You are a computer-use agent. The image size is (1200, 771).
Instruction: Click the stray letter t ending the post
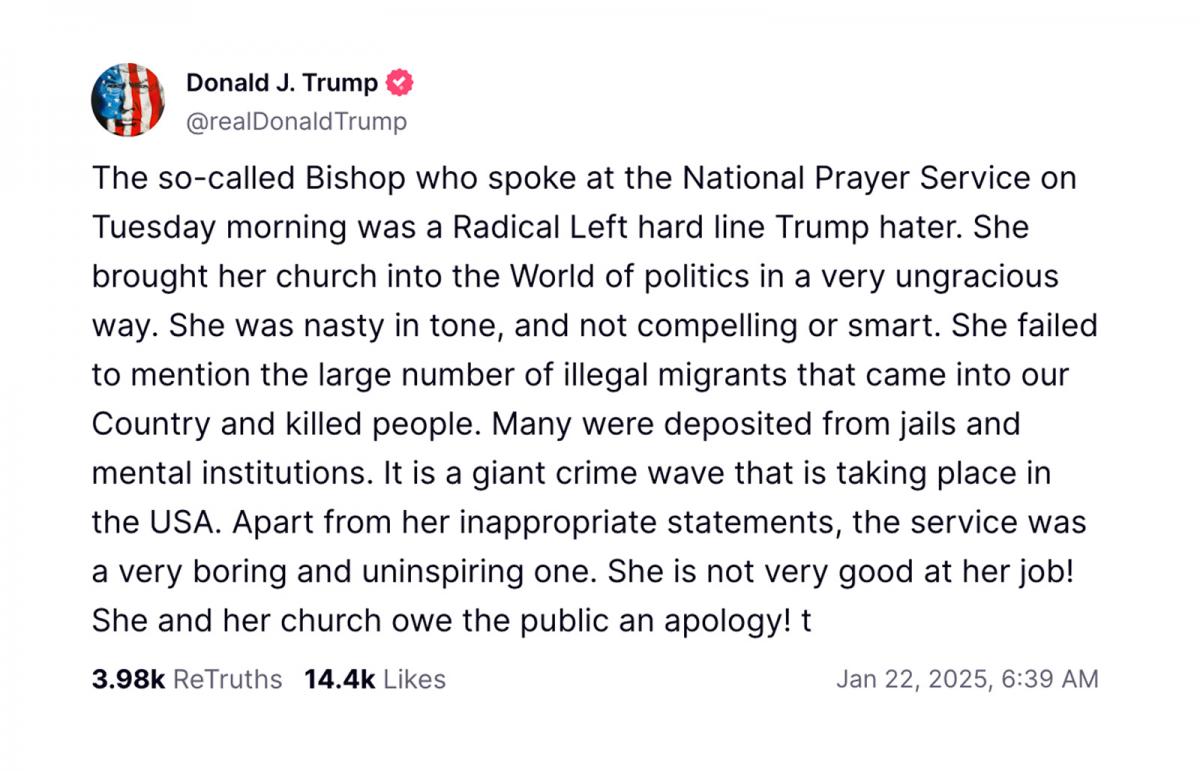[806, 621]
